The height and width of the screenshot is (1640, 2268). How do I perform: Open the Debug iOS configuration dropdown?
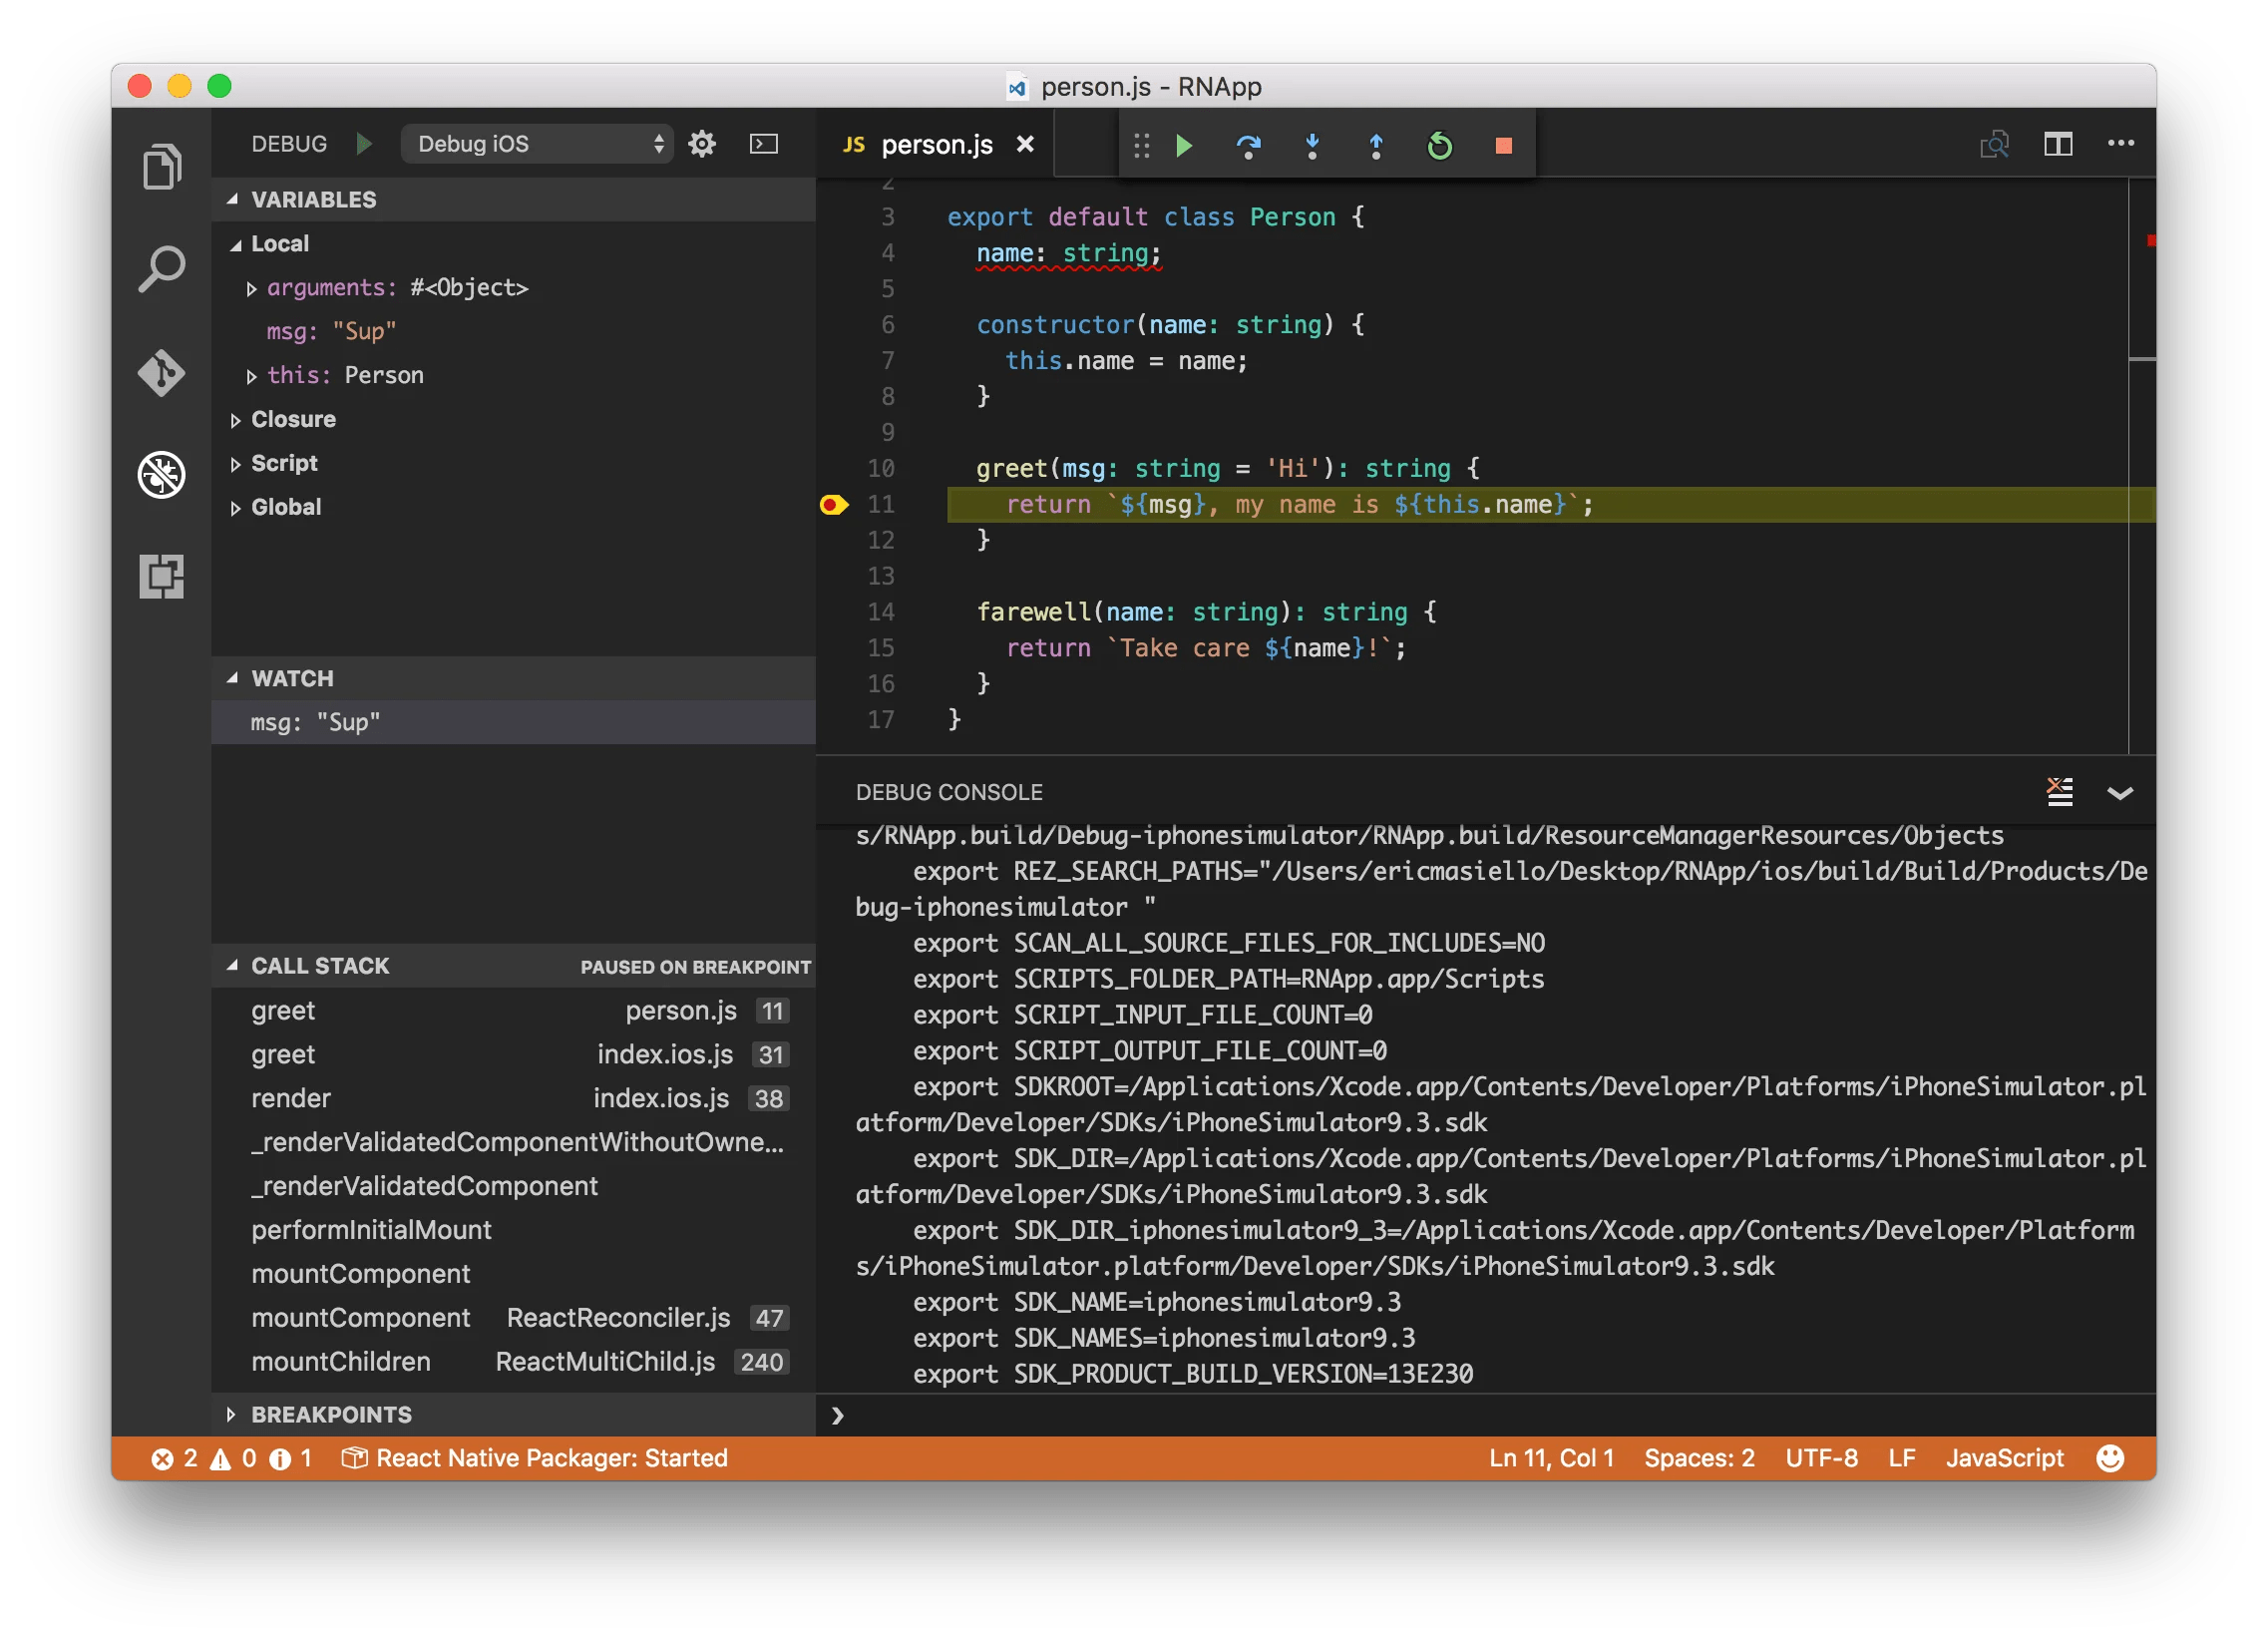(x=538, y=144)
